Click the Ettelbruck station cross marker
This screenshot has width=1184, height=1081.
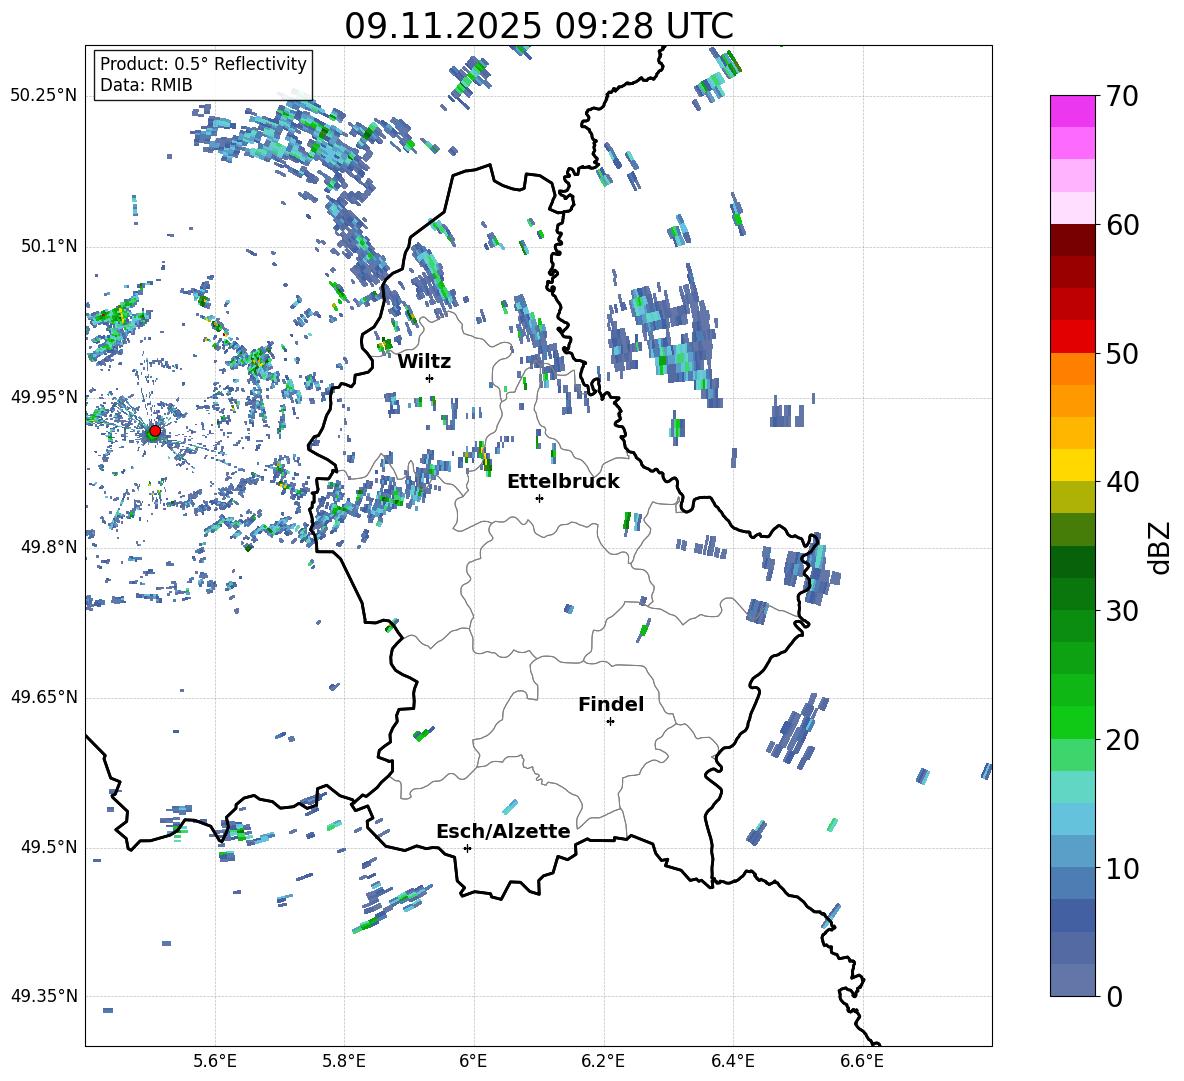click(x=539, y=498)
